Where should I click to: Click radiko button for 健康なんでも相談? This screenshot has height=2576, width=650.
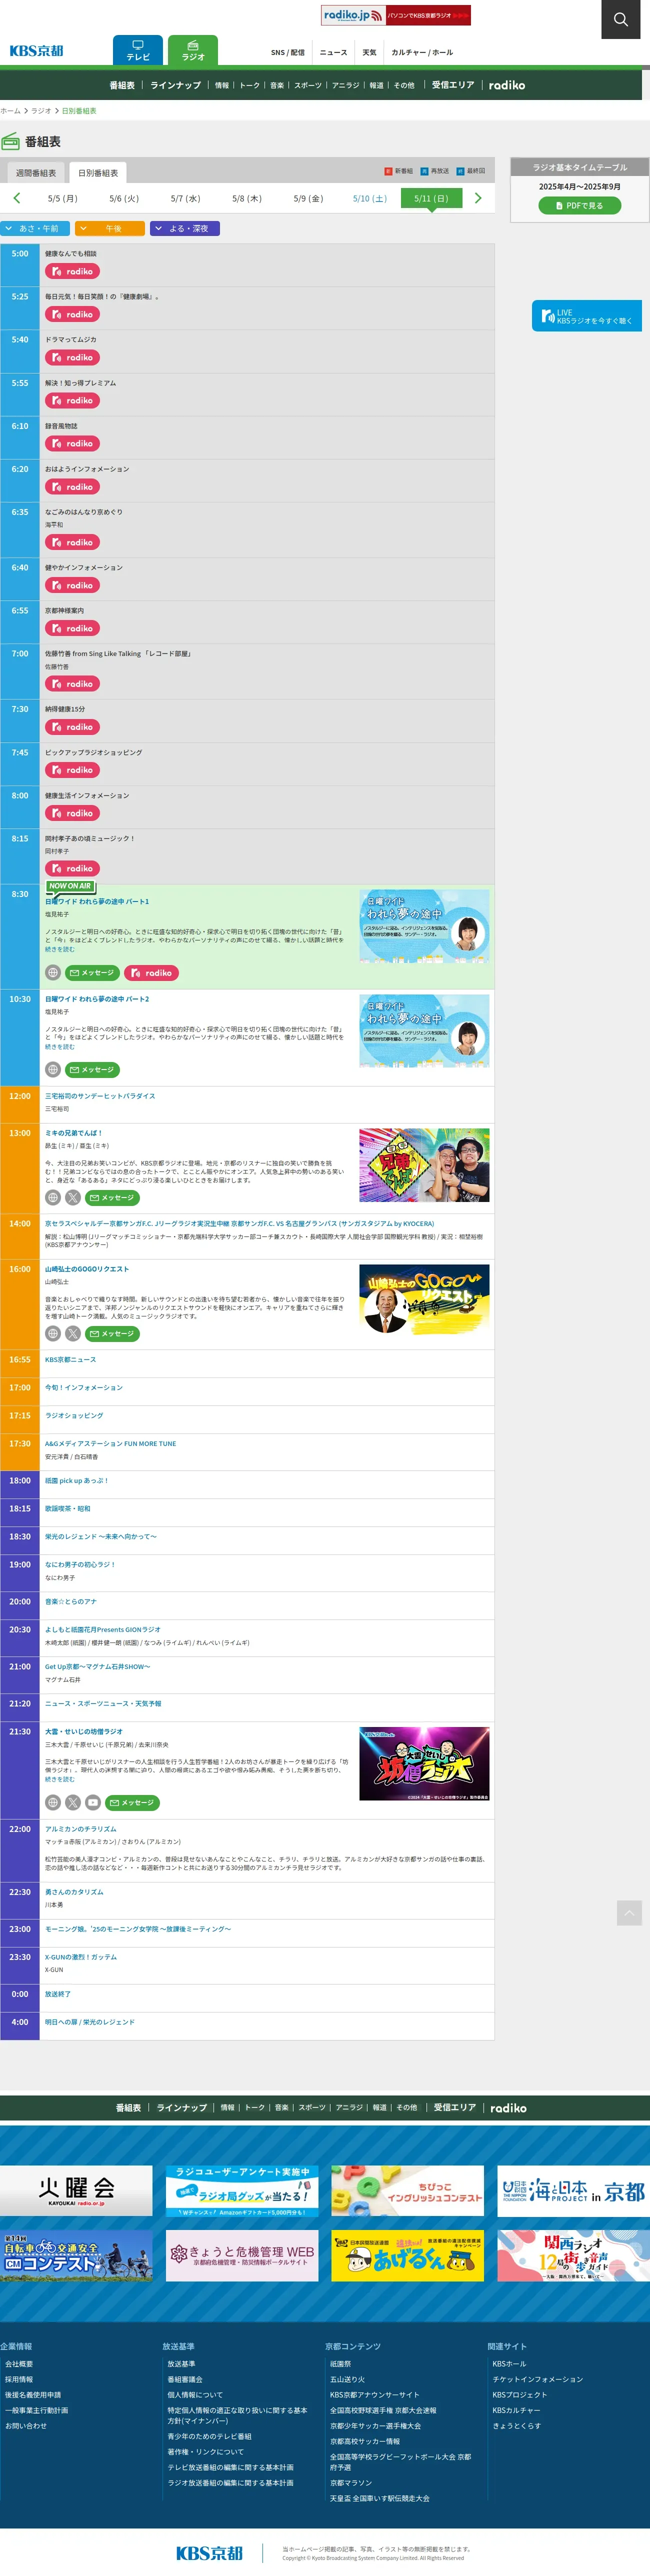coord(71,271)
